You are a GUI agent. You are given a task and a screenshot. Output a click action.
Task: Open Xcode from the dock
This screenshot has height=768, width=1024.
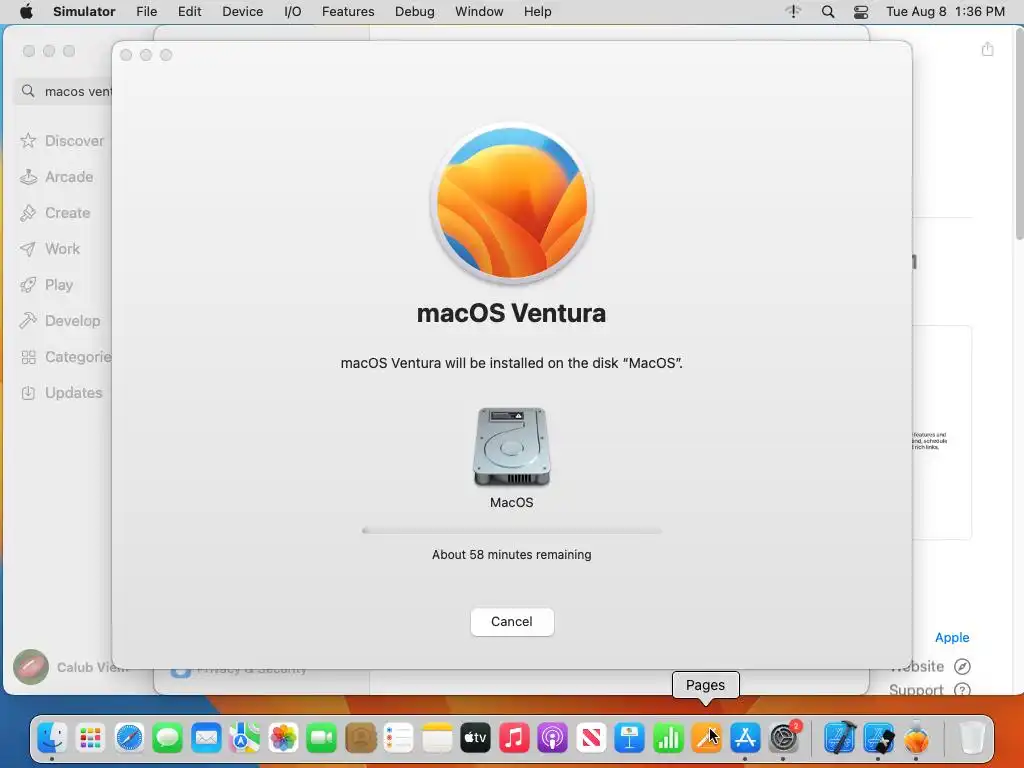[840, 739]
